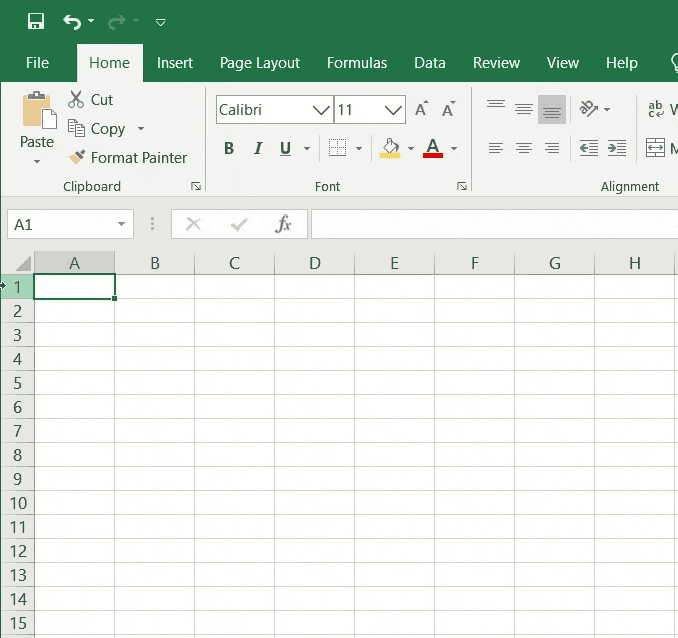The height and width of the screenshot is (638, 678).
Task: Select the Cut scissors icon
Action: (x=76, y=99)
